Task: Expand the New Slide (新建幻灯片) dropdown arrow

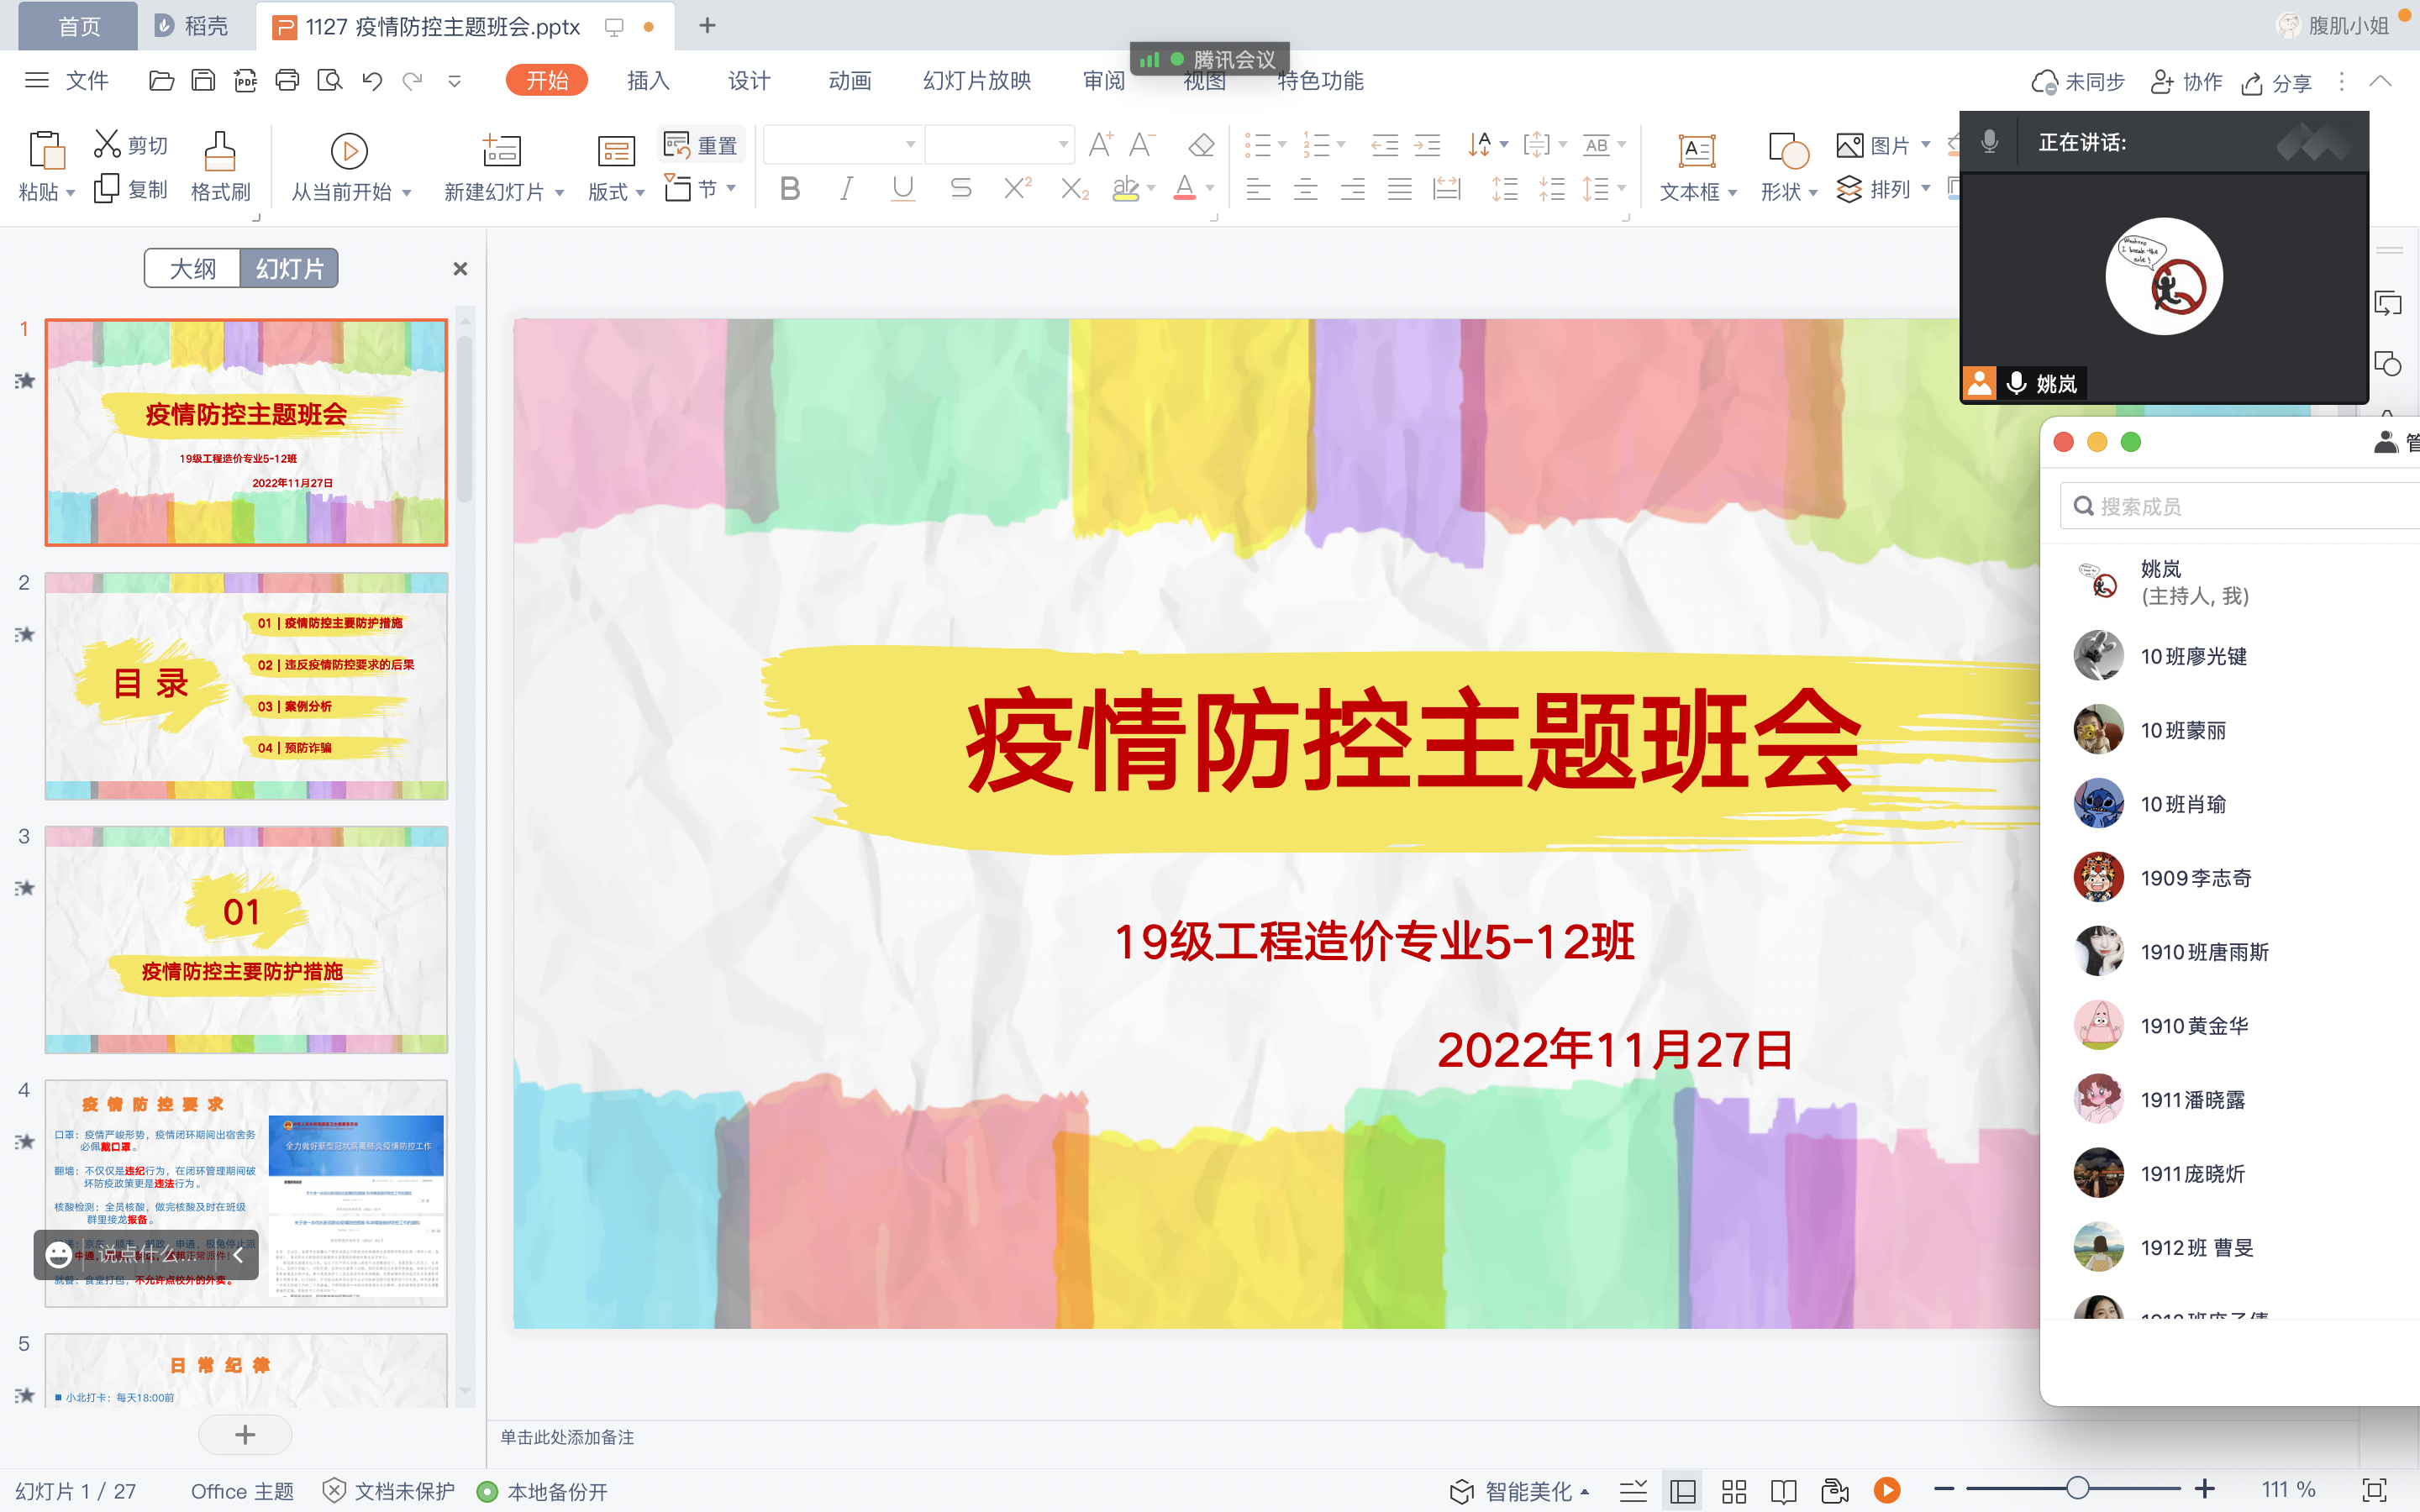Action: [559, 192]
